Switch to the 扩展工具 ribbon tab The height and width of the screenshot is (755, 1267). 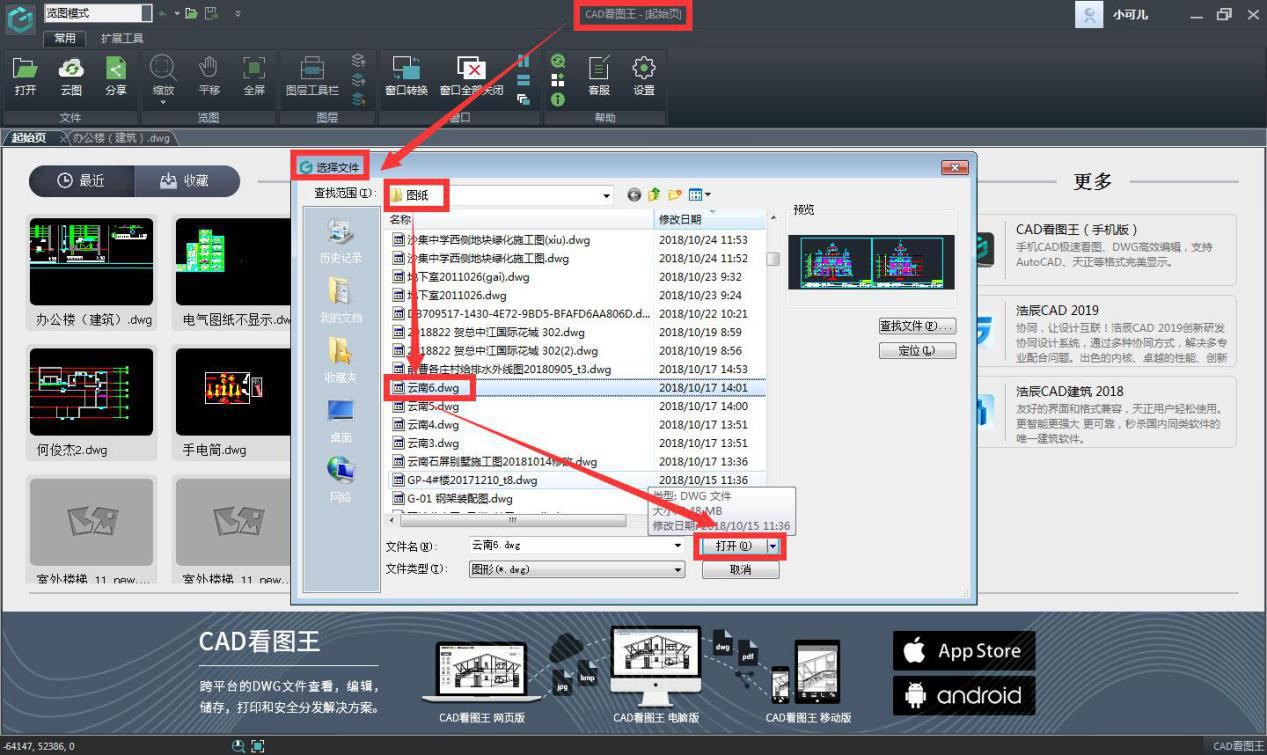[x=122, y=38]
